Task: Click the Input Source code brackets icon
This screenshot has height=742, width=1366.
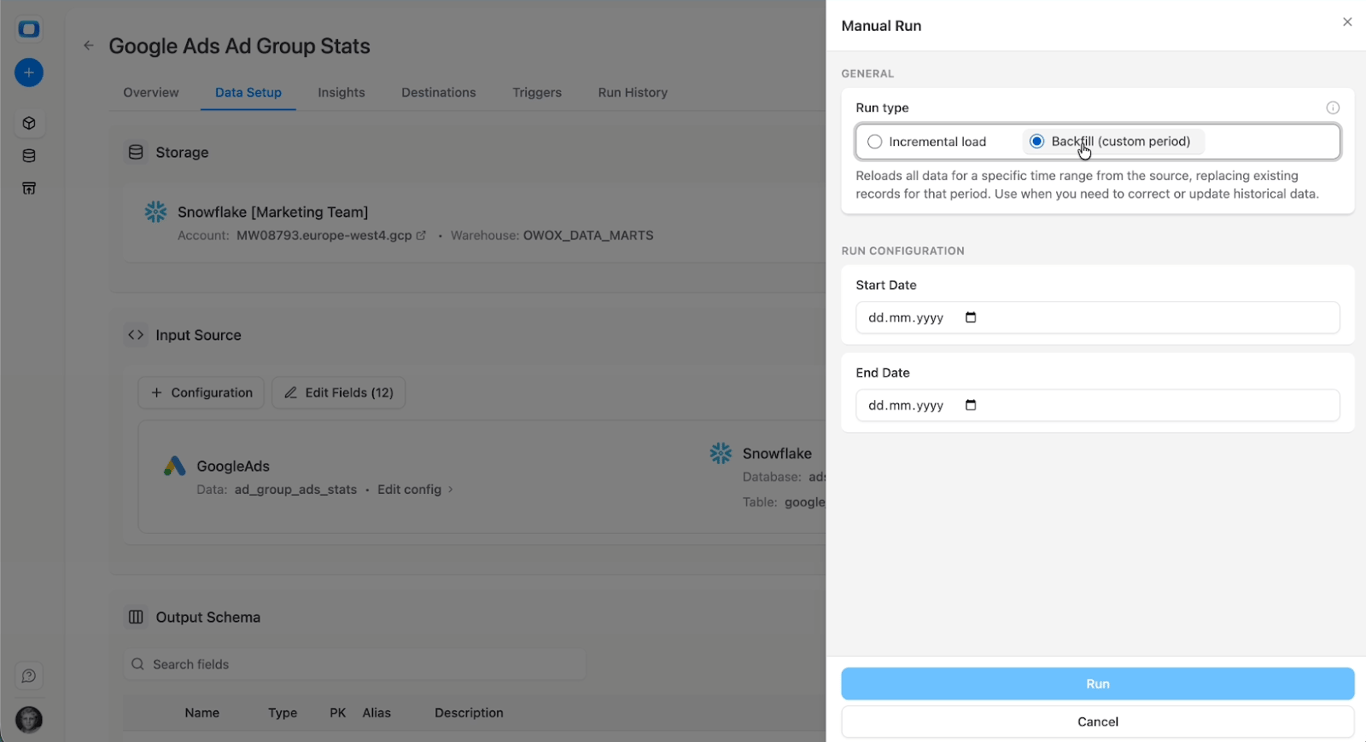Action: (136, 335)
